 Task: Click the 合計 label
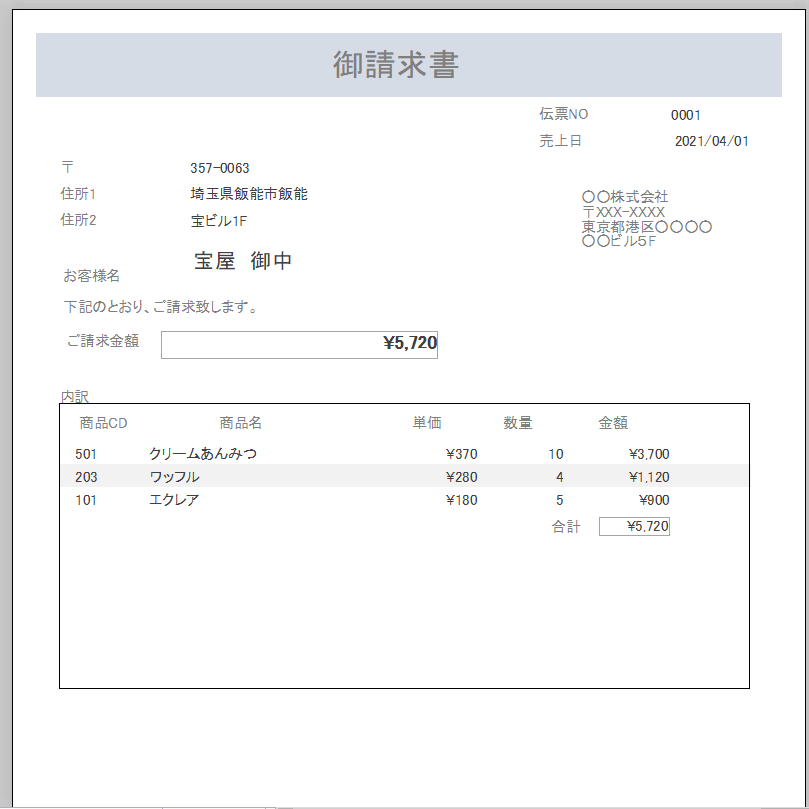tap(566, 527)
